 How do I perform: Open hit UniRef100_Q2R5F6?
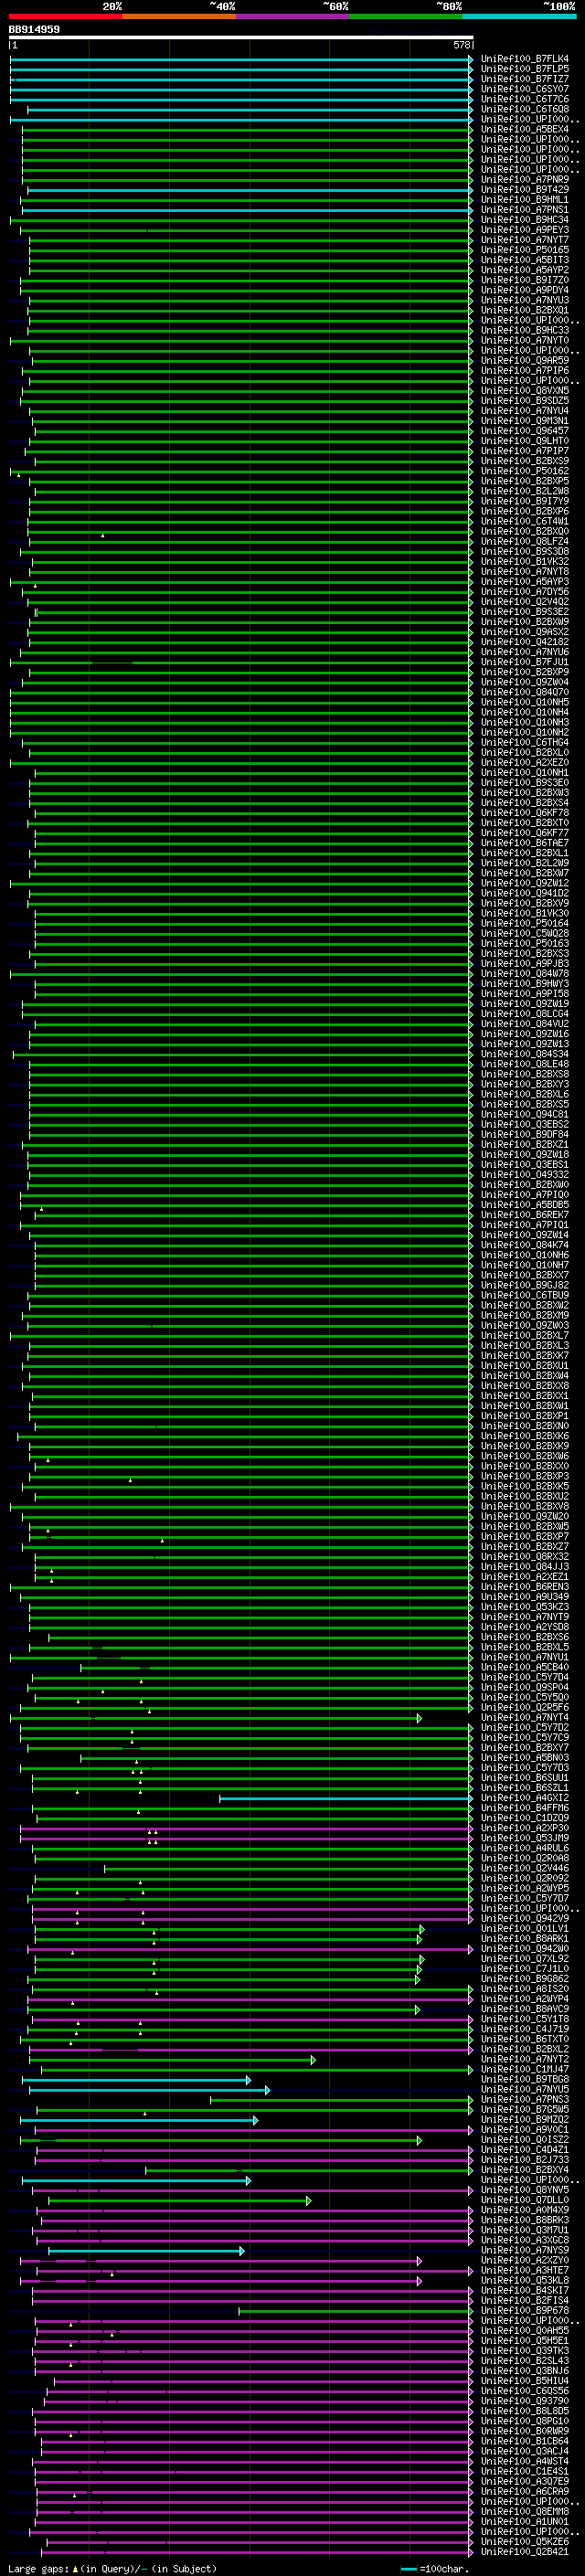pyautogui.click(x=525, y=1708)
